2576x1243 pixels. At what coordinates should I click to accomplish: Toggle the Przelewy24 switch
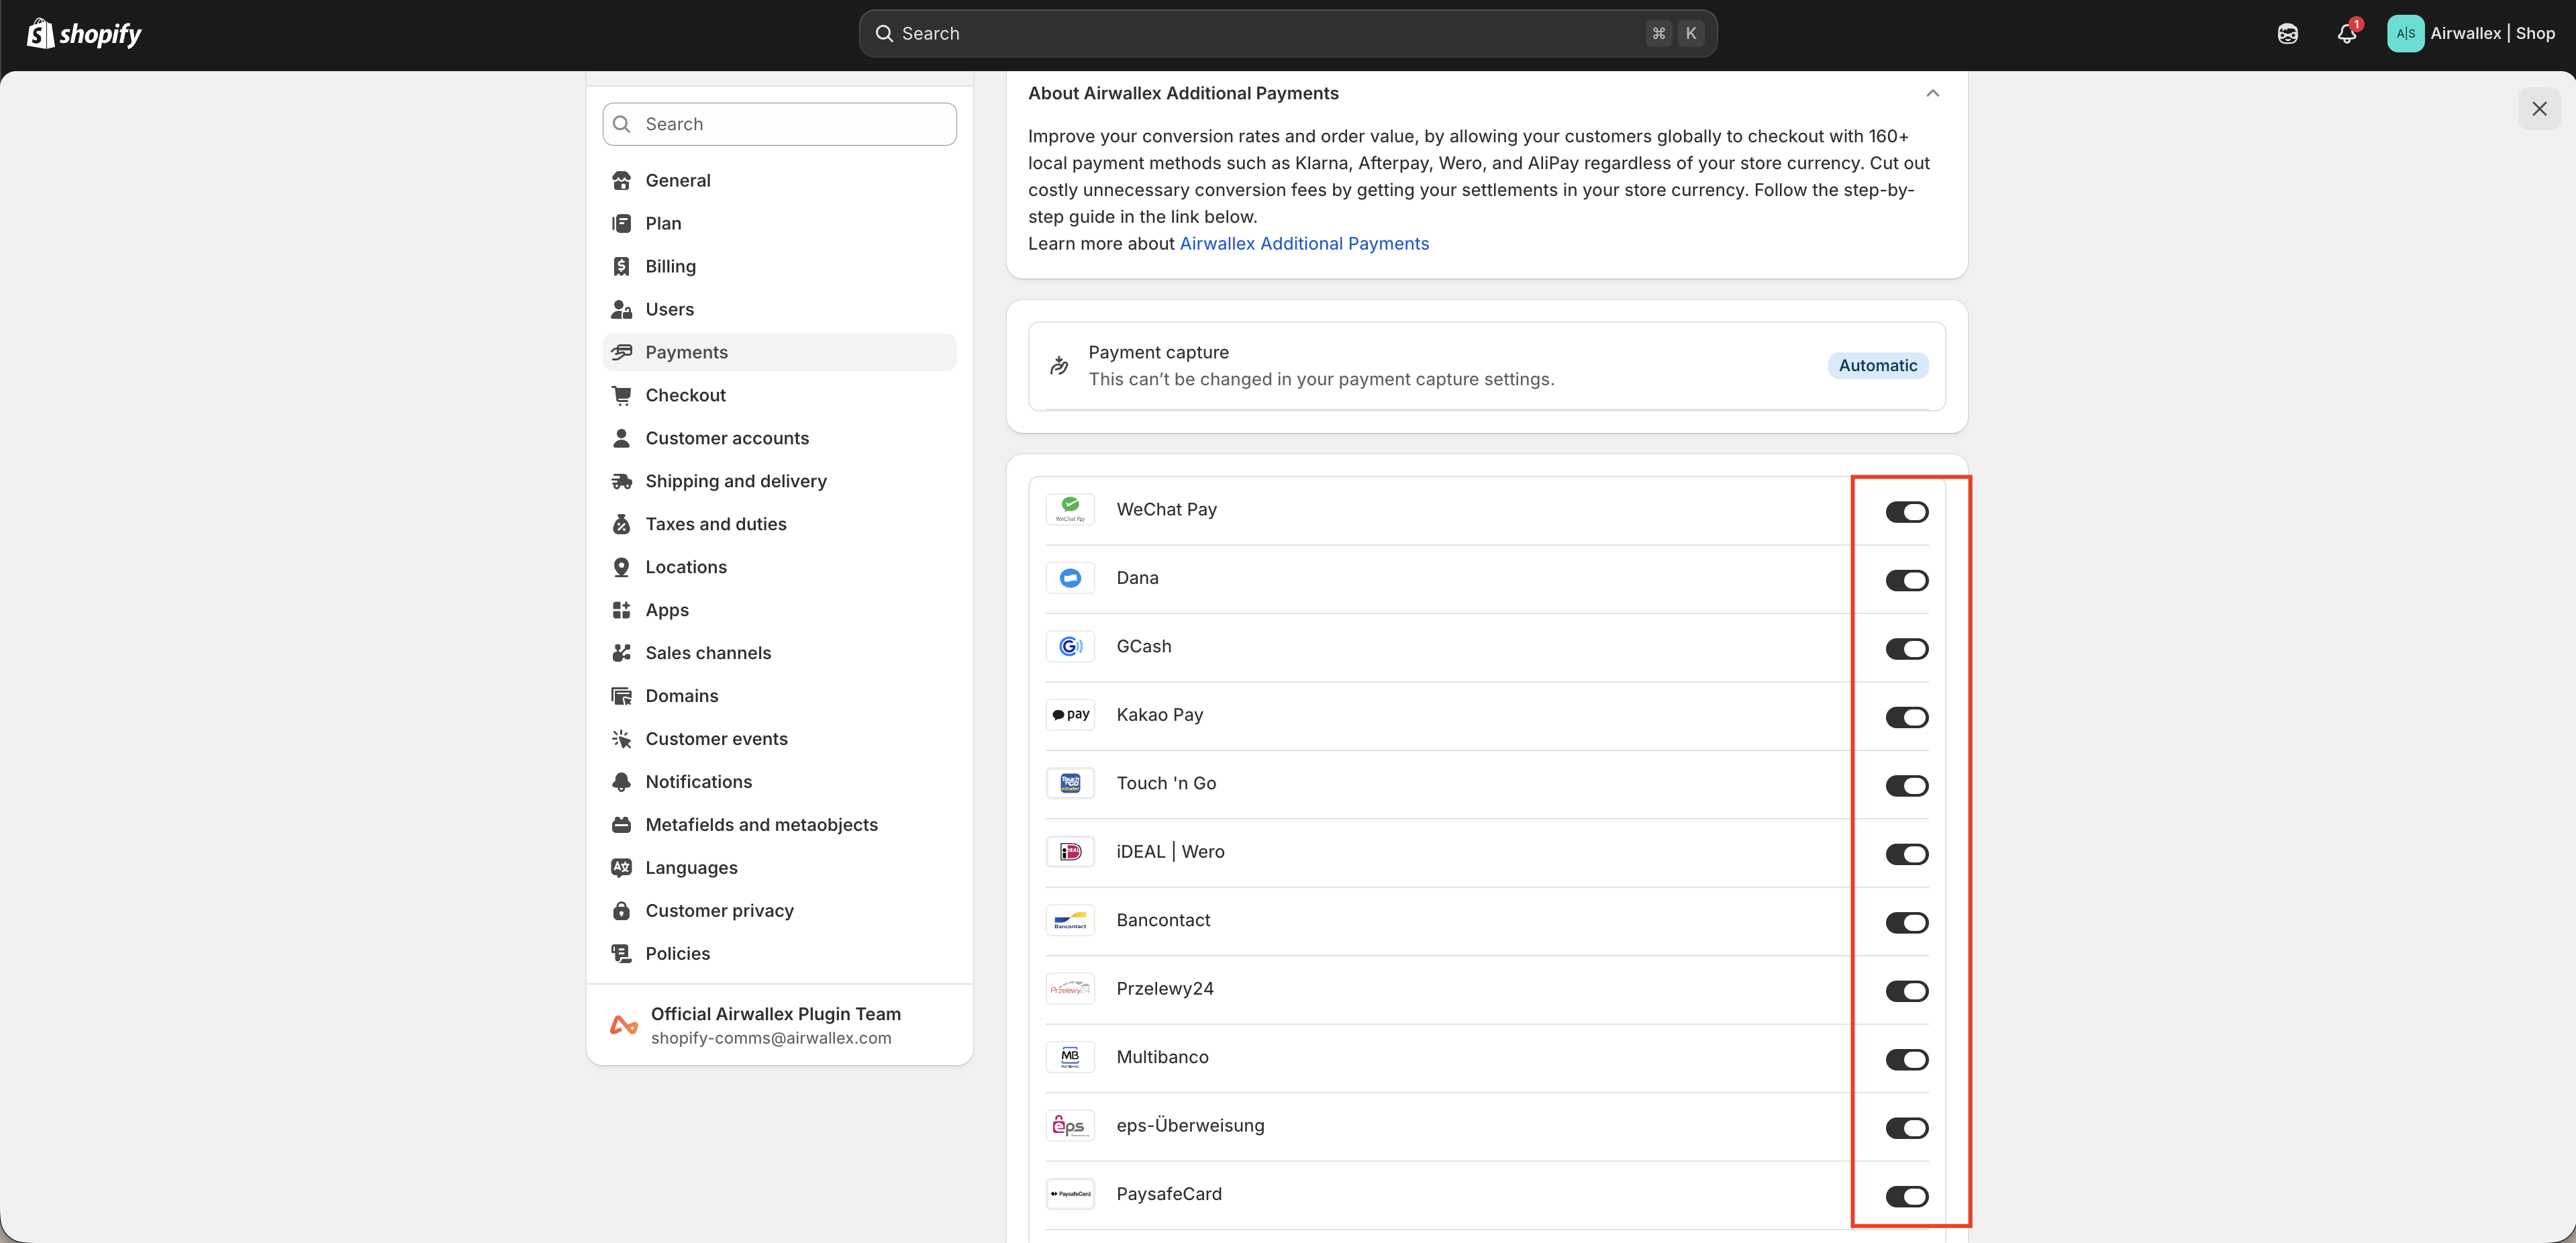1906,992
